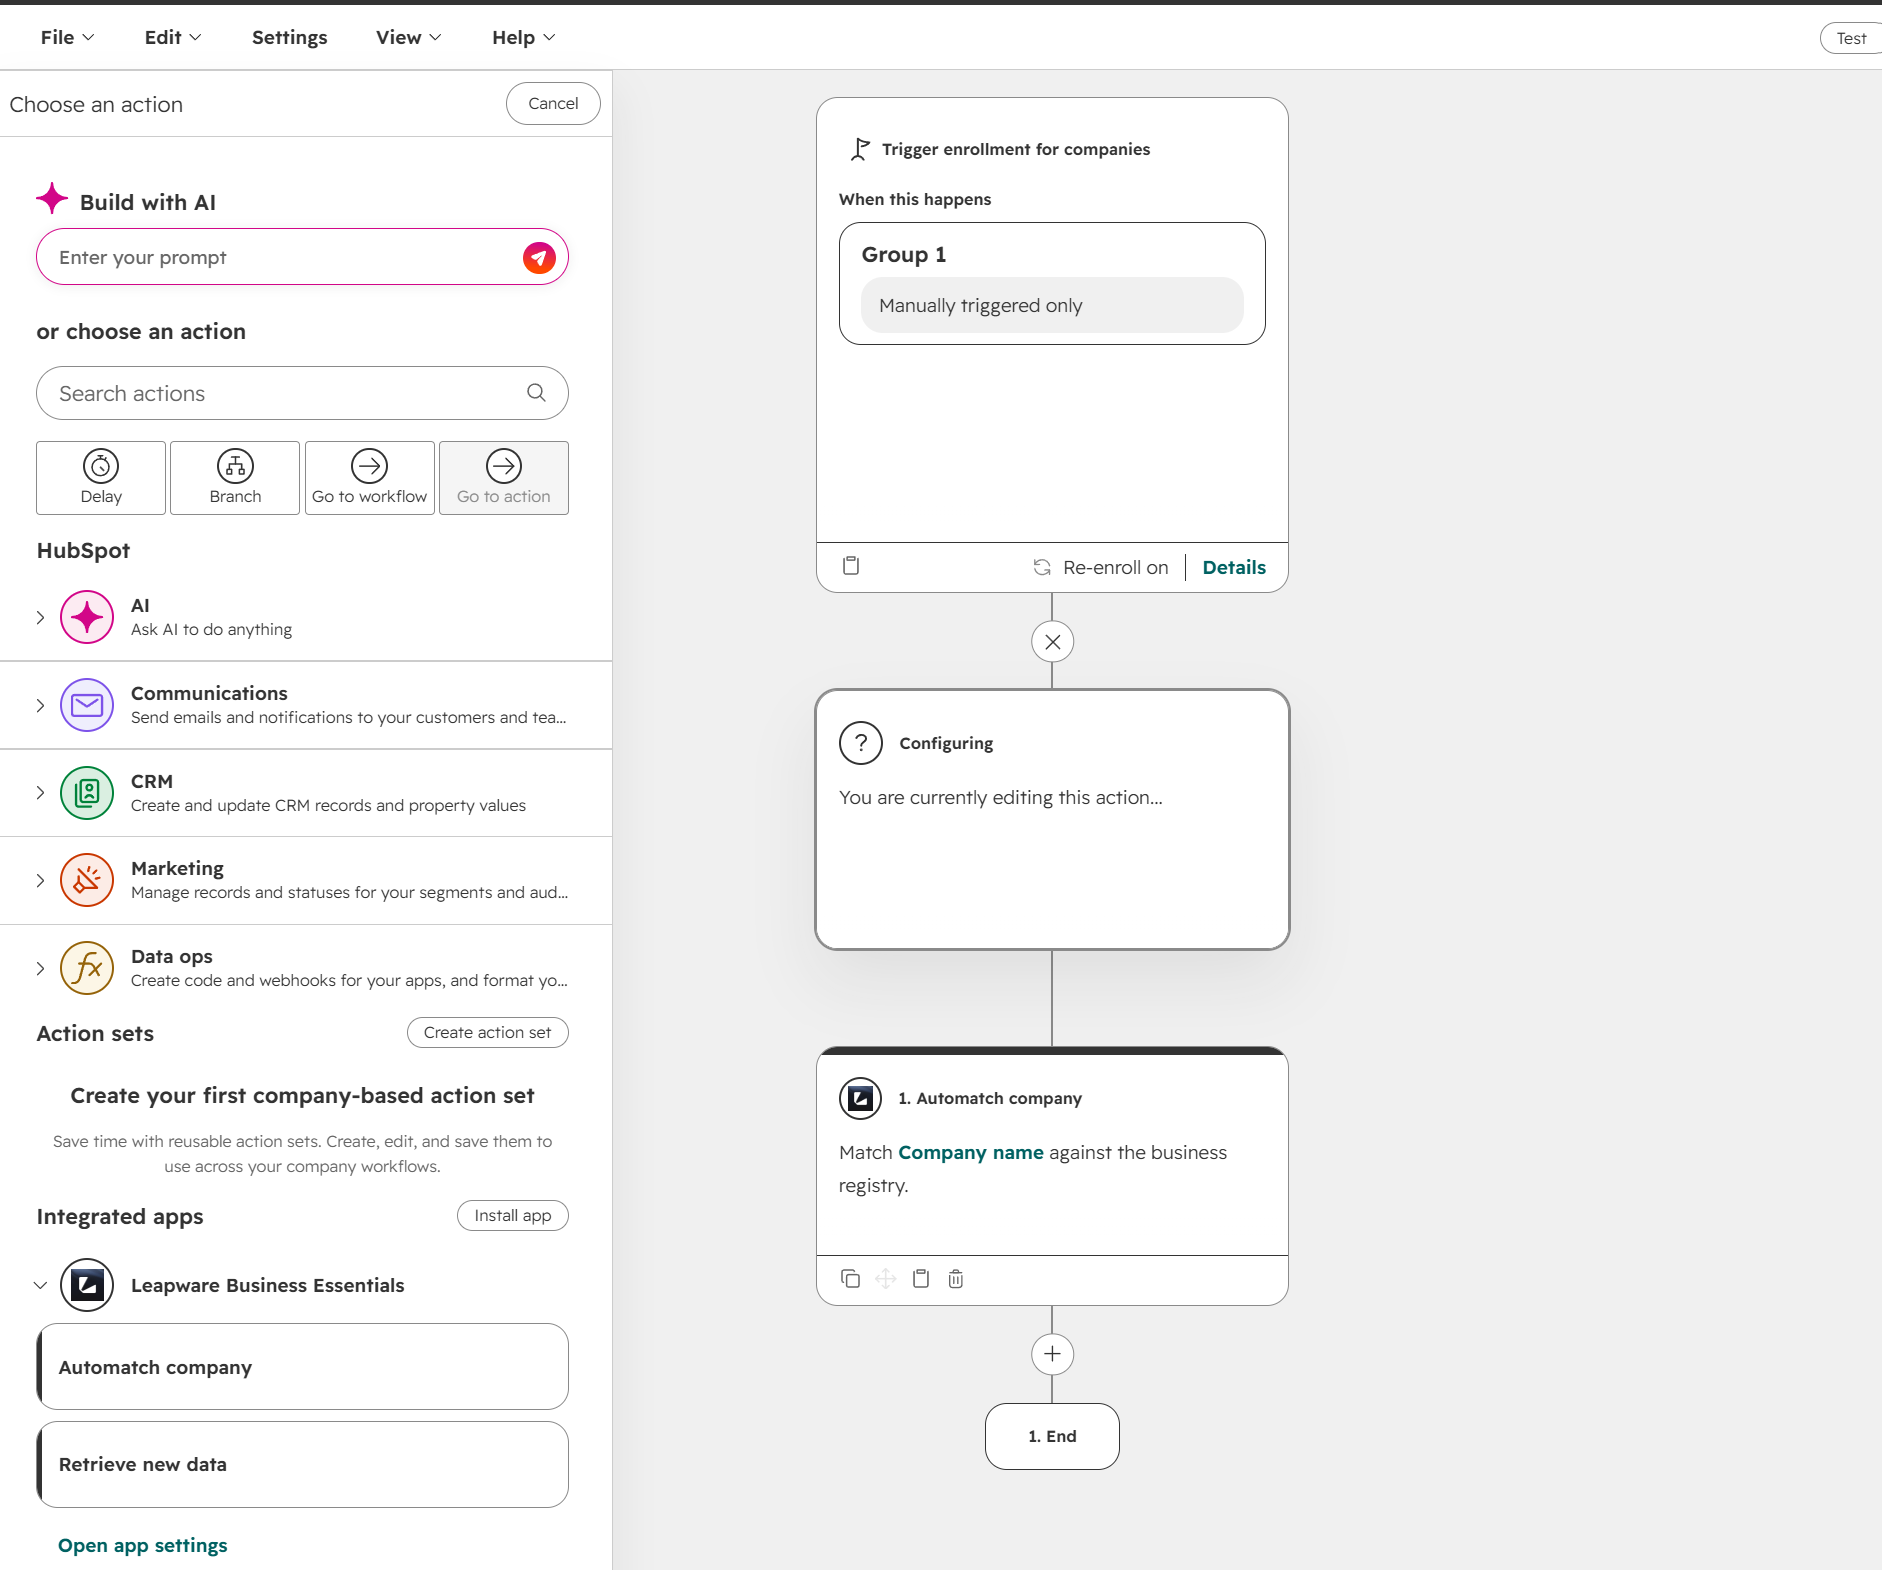Click the Communications envelope icon
1882x1570 pixels.
[87, 705]
